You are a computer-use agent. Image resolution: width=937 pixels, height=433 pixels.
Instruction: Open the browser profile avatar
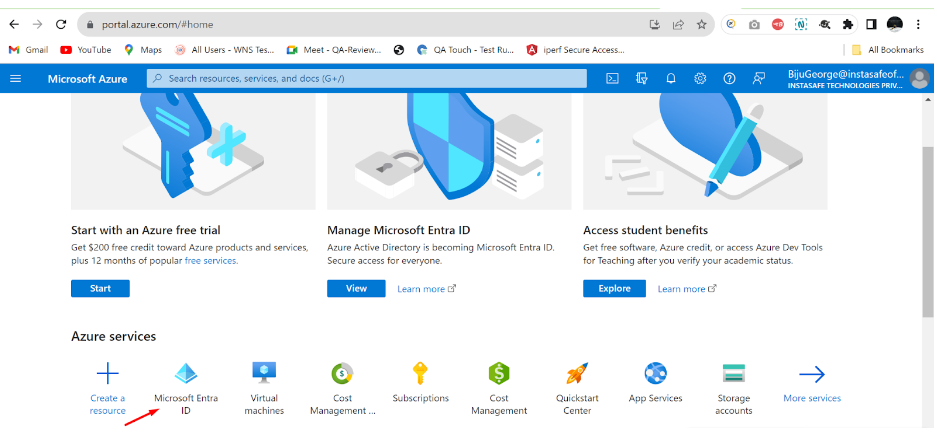(895, 24)
